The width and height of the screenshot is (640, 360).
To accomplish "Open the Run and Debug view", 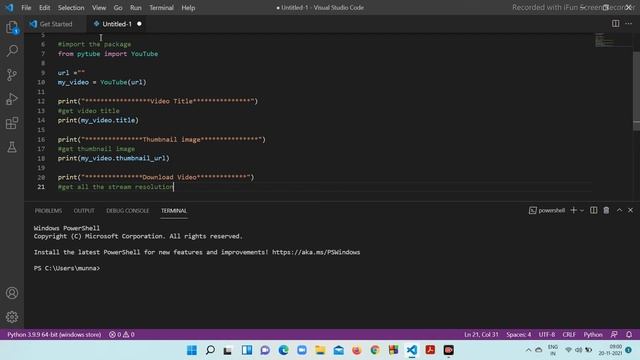I will click(12, 99).
